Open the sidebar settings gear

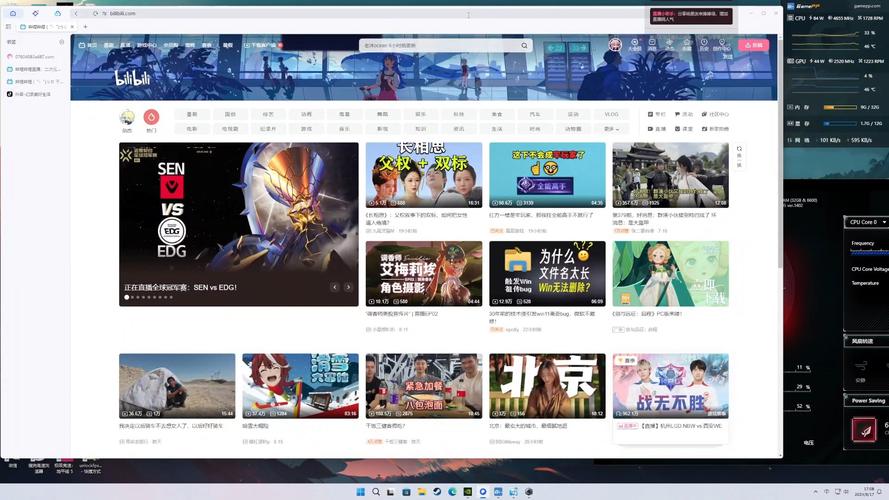[x=61, y=42]
